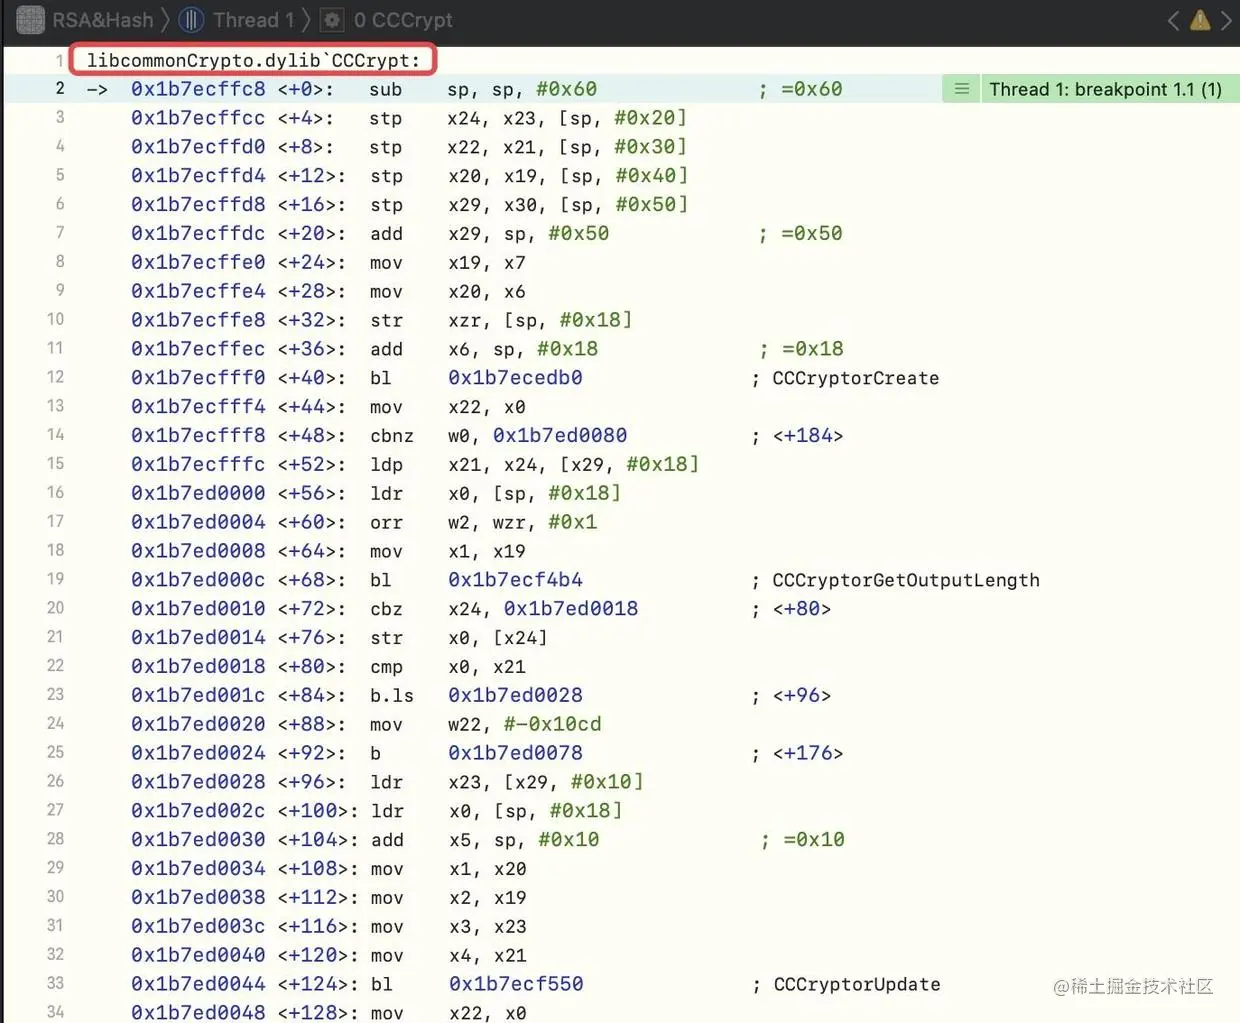Click the CCCryptorCreate comment
Image resolution: width=1240 pixels, height=1023 pixels.
click(855, 378)
